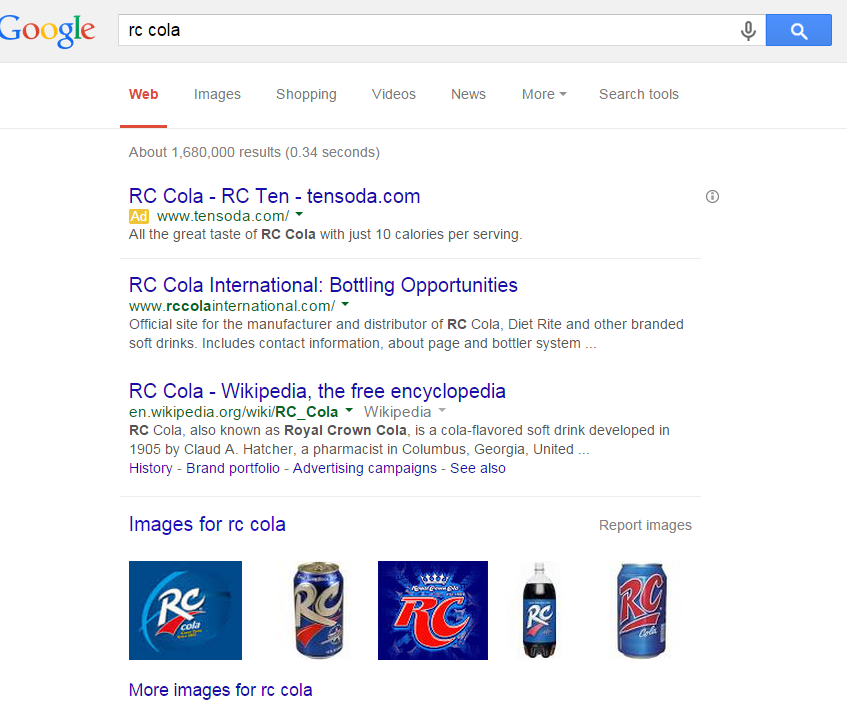Viewport: 847px width, 708px height.
Task: Click the Report images link
Action: [645, 525]
